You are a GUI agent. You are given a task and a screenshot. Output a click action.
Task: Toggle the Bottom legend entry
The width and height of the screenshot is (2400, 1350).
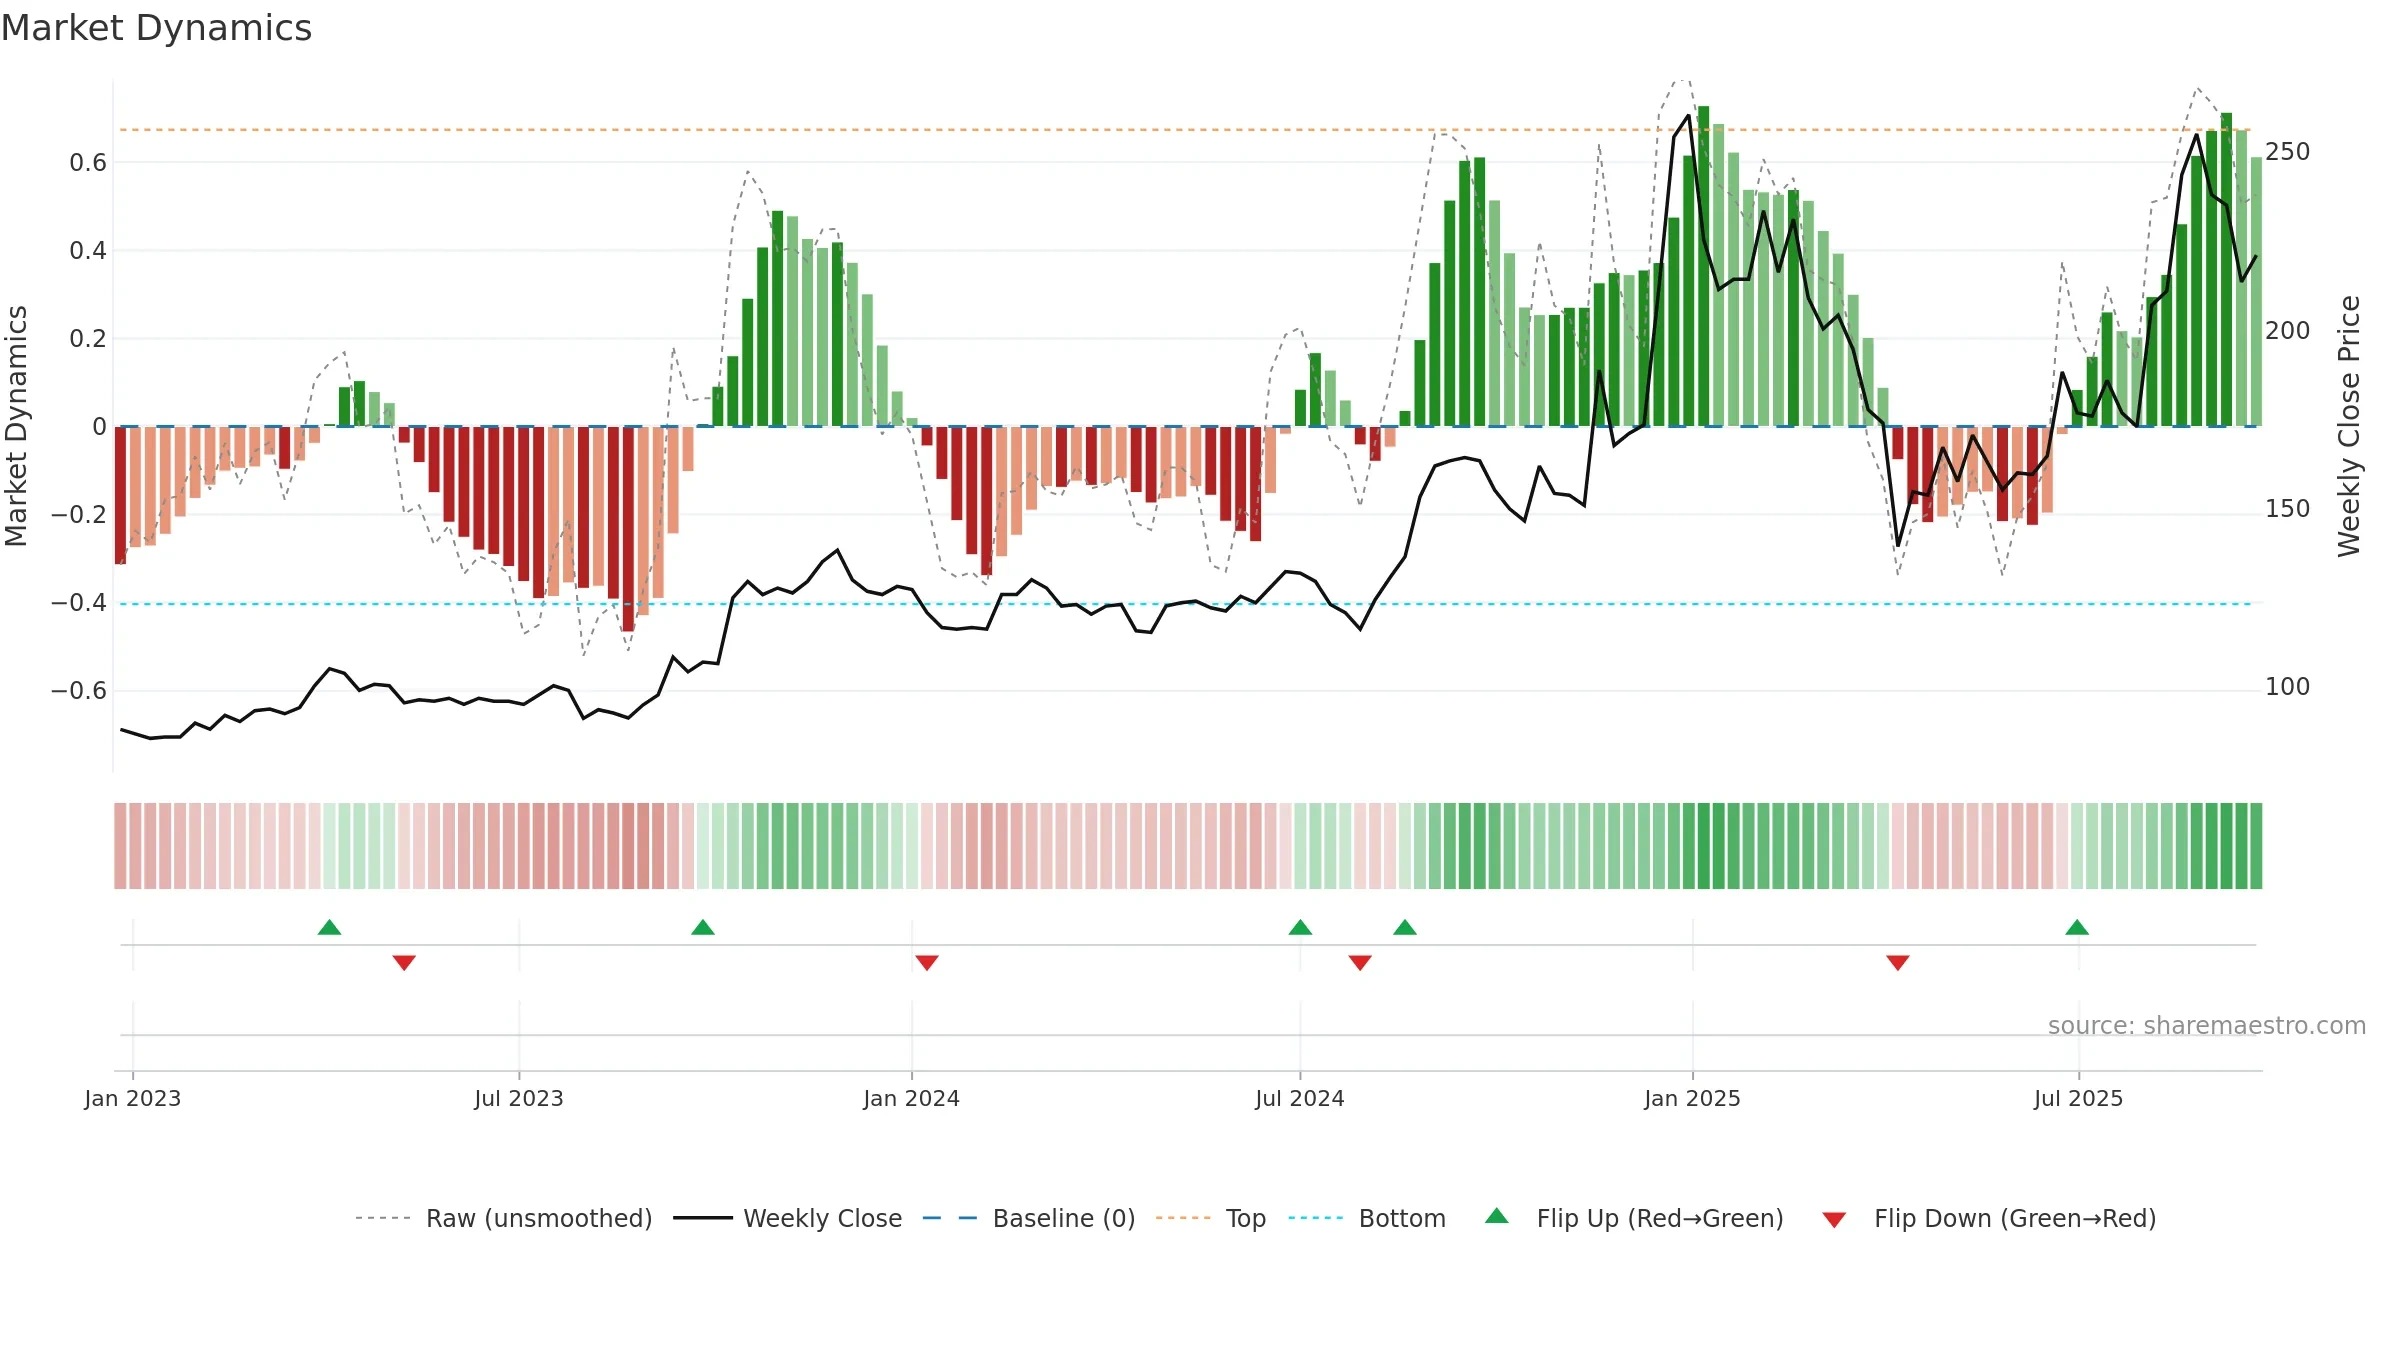[x=1367, y=1218]
